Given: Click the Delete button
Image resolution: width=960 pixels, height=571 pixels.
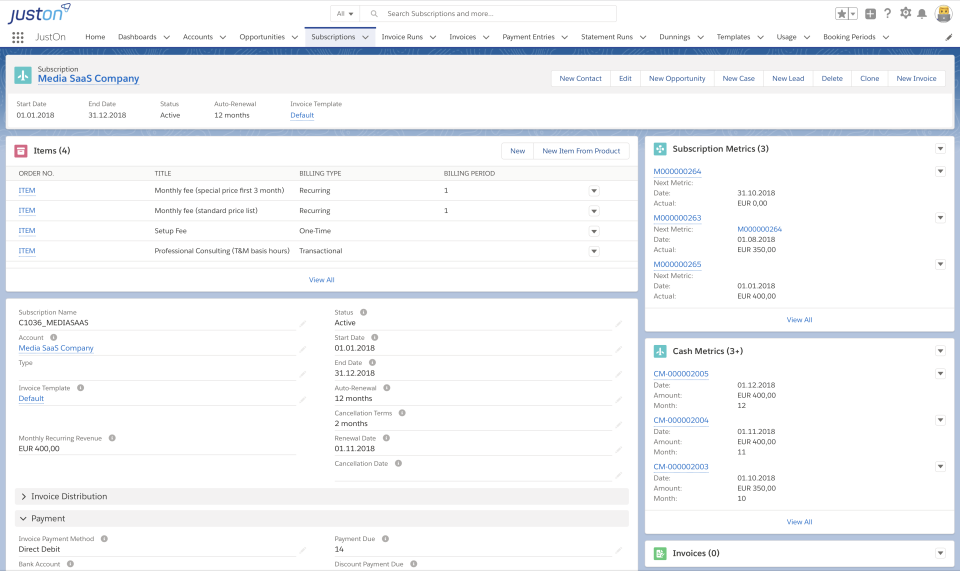Looking at the screenshot, I should coord(831,78).
